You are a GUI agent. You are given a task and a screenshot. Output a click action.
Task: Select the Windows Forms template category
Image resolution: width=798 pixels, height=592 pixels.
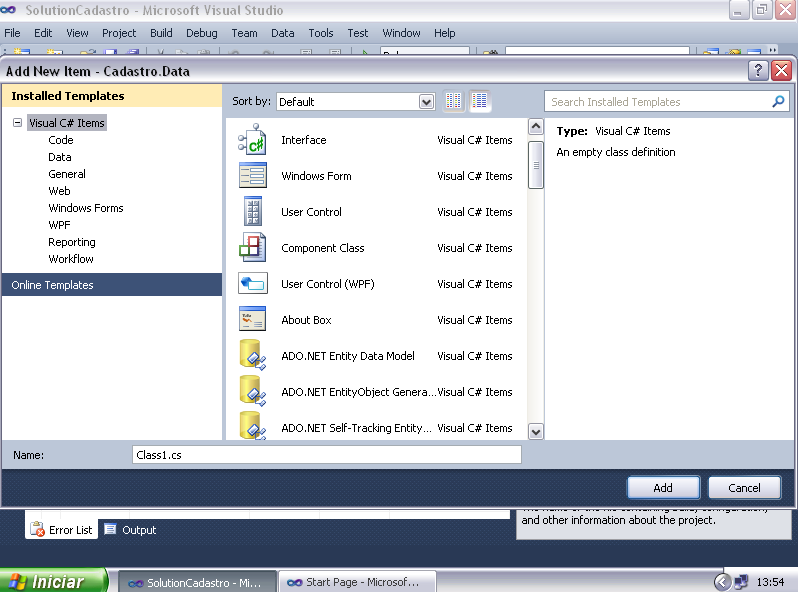point(86,208)
